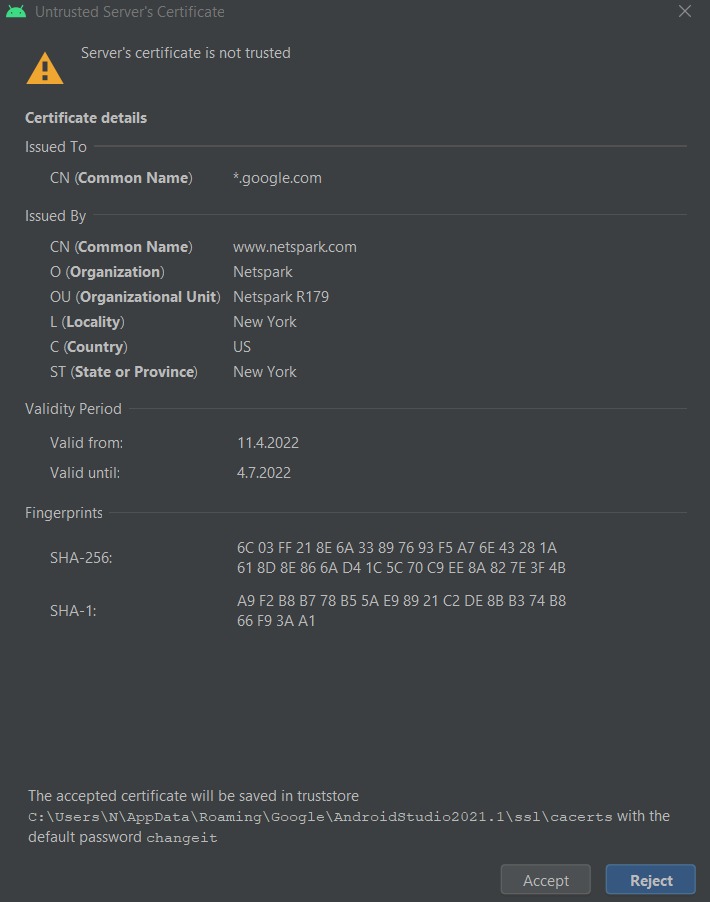
Task: Click the Android Studio icon in title bar
Action: point(15,12)
